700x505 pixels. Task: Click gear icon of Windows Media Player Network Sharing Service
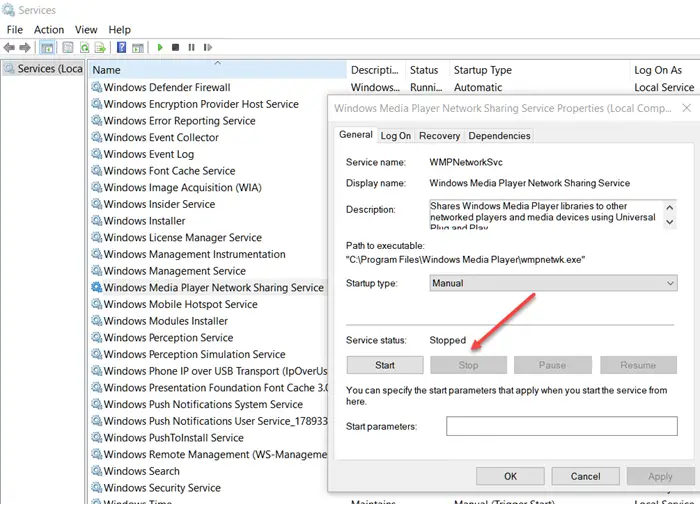click(96, 287)
